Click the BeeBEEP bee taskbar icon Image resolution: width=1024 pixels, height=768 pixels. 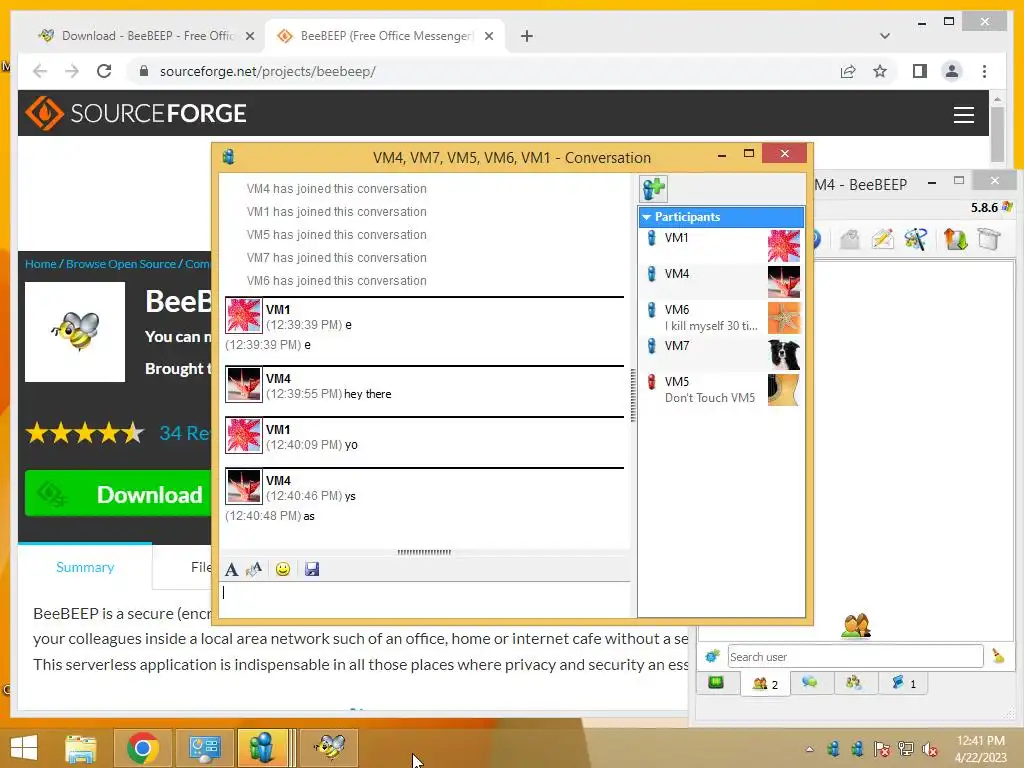point(330,748)
